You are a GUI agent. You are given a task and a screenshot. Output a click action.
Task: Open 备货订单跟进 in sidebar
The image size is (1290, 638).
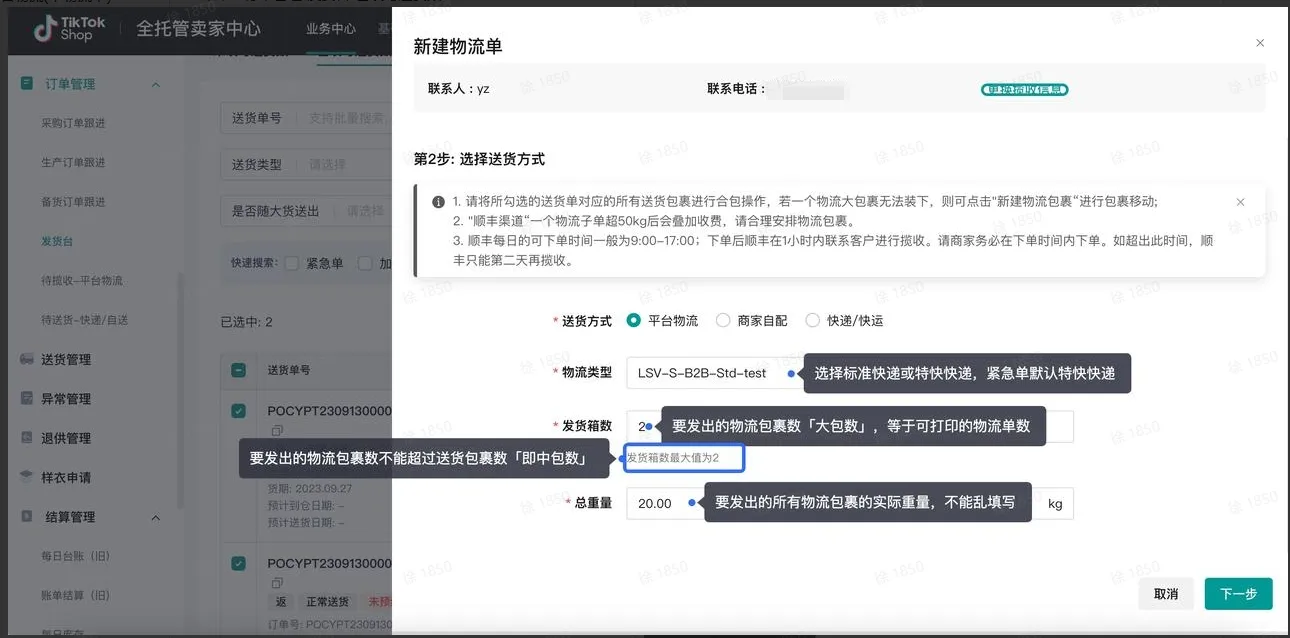[73, 202]
